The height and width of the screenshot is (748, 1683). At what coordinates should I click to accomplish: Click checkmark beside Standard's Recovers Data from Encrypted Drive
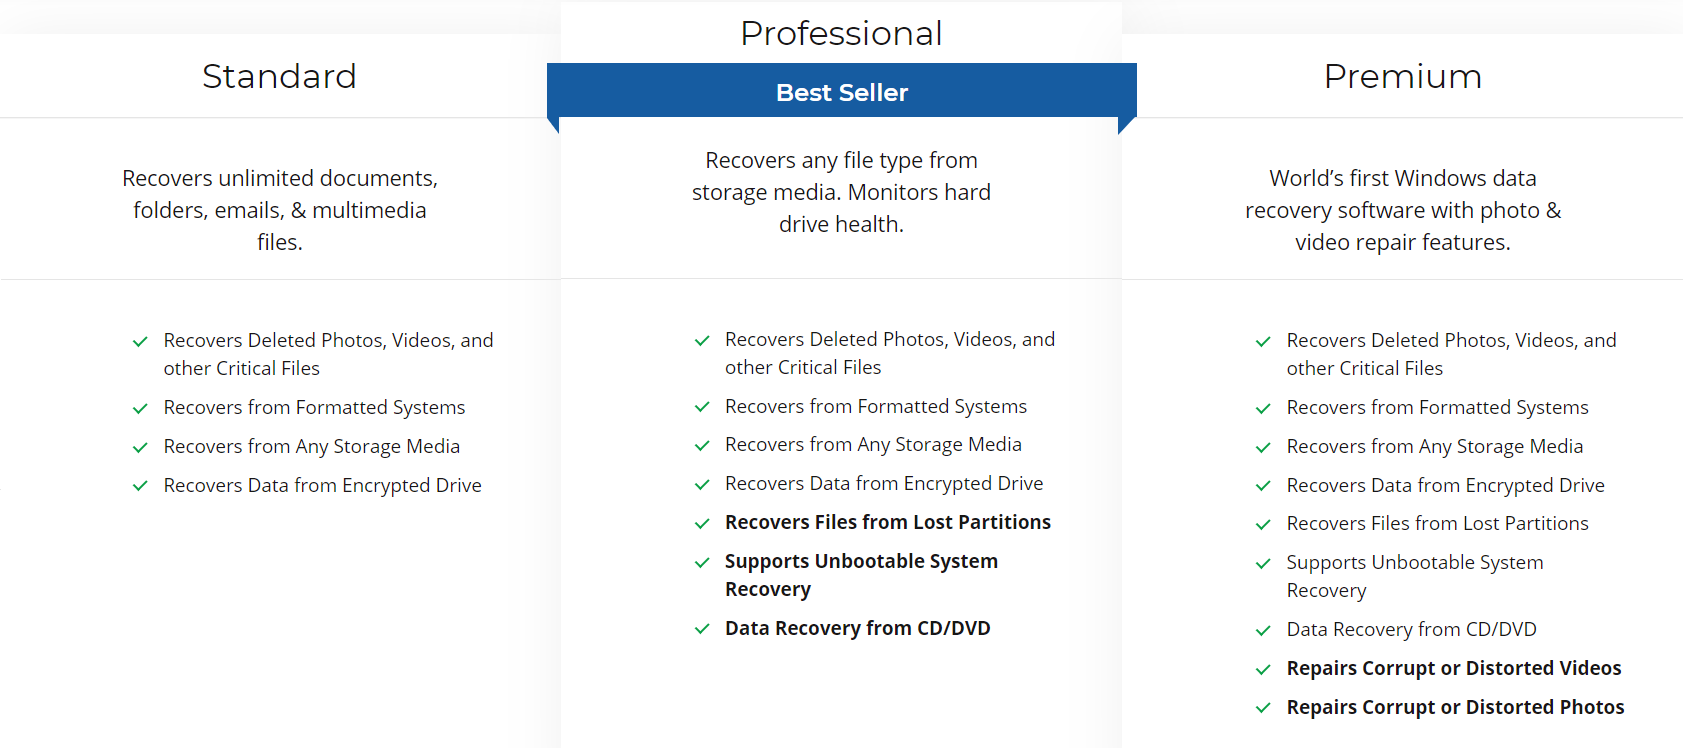(140, 487)
